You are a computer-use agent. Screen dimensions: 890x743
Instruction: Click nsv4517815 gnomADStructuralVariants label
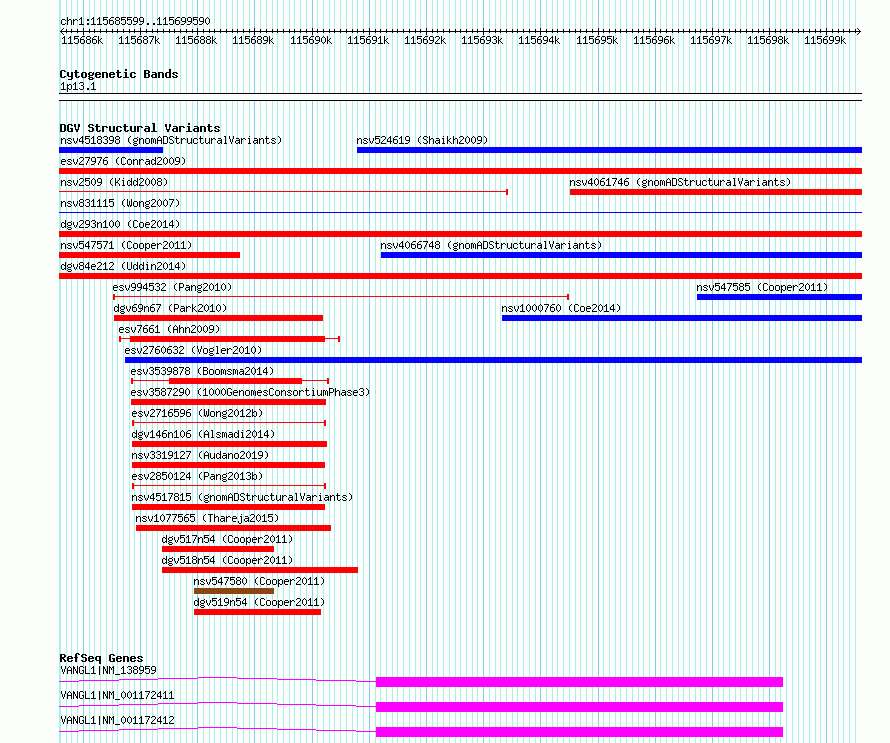242,497
